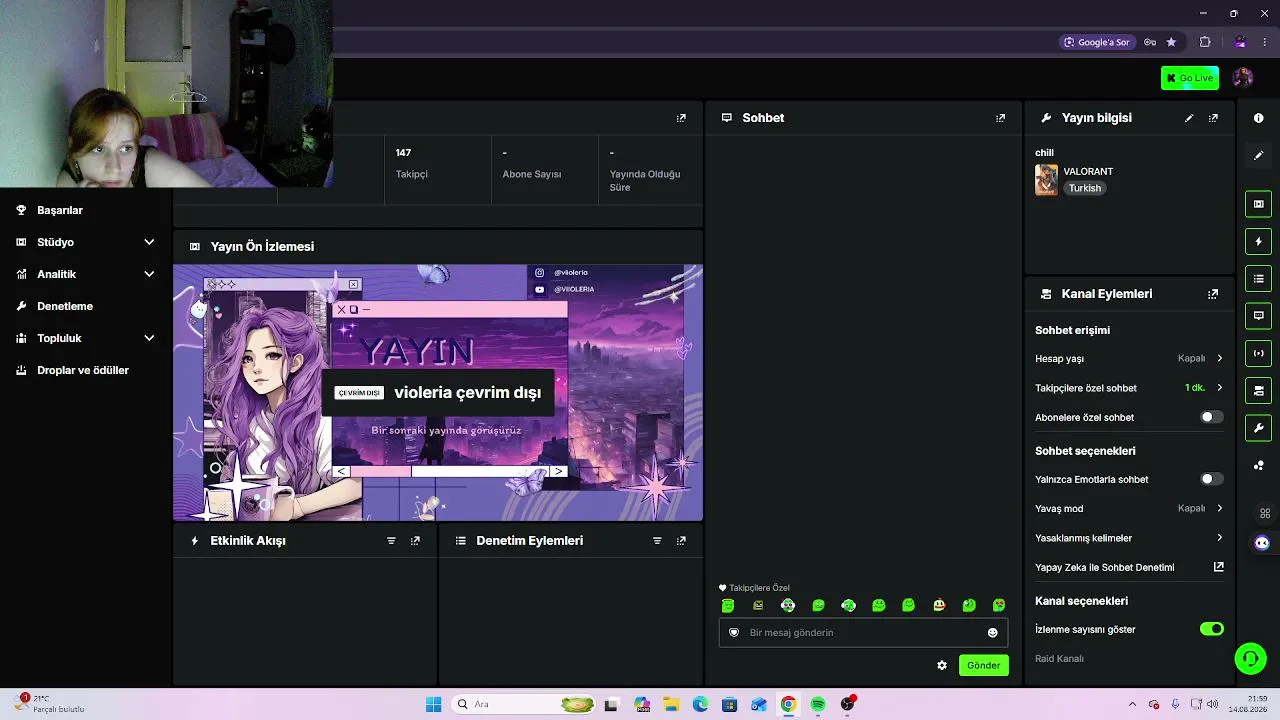Insert the first green emote
This screenshot has width=1280, height=720.
(728, 605)
